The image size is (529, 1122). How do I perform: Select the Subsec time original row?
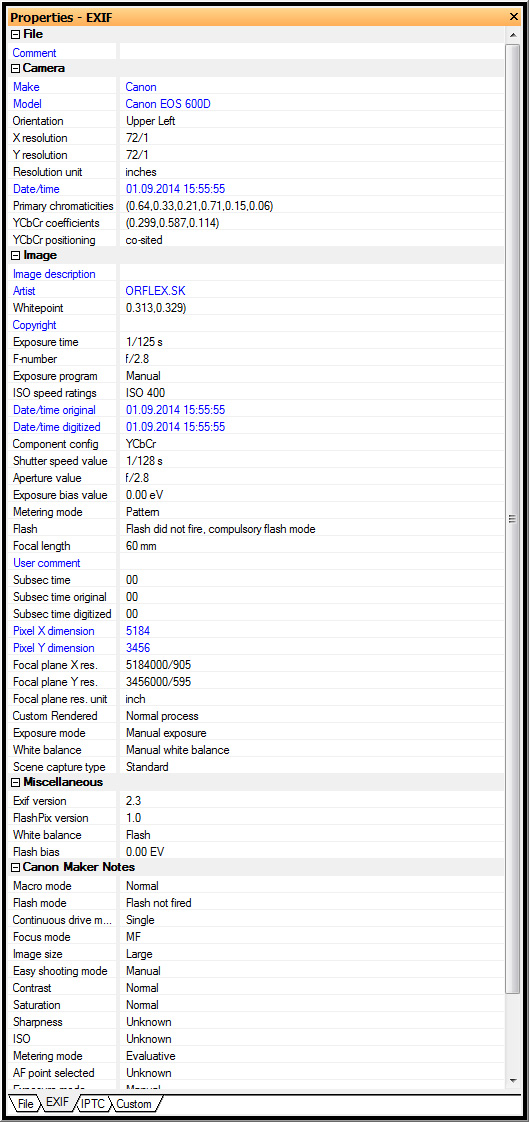click(256, 597)
